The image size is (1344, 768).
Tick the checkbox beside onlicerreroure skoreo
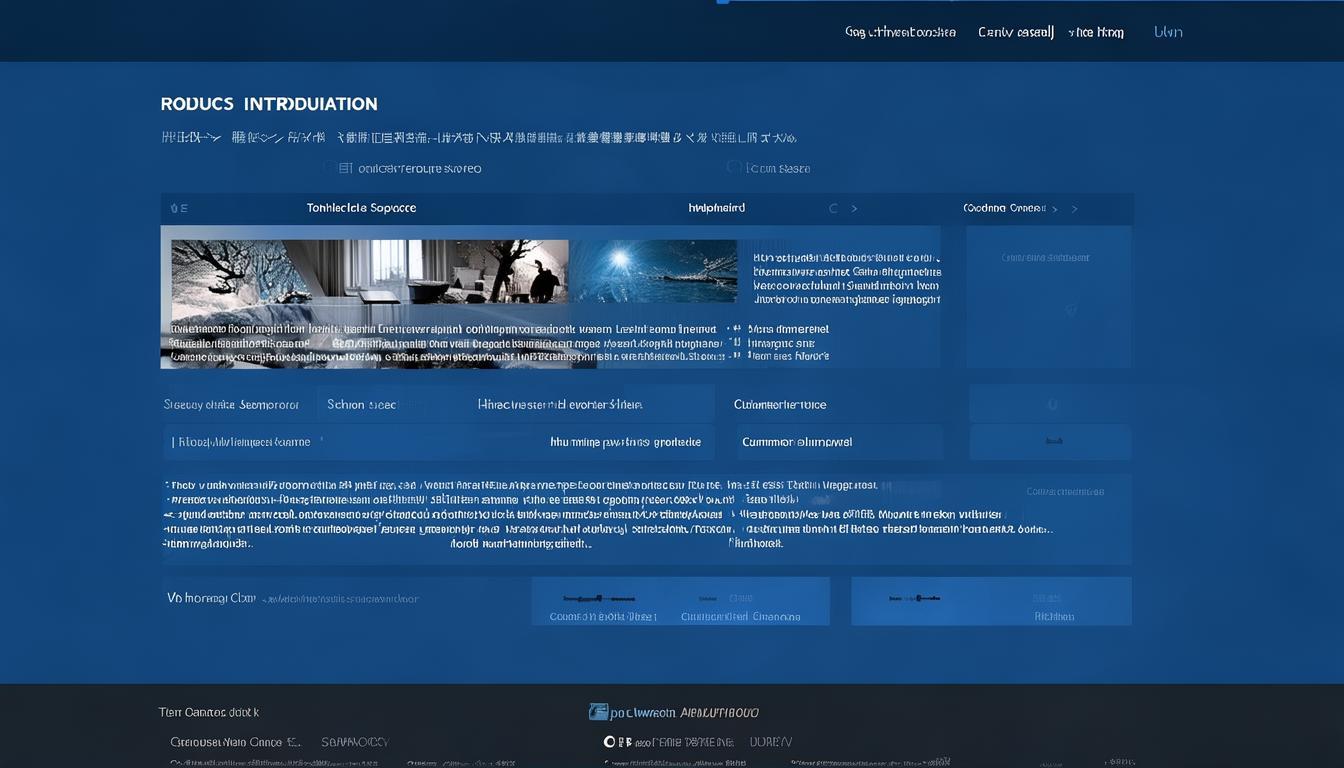pos(344,168)
